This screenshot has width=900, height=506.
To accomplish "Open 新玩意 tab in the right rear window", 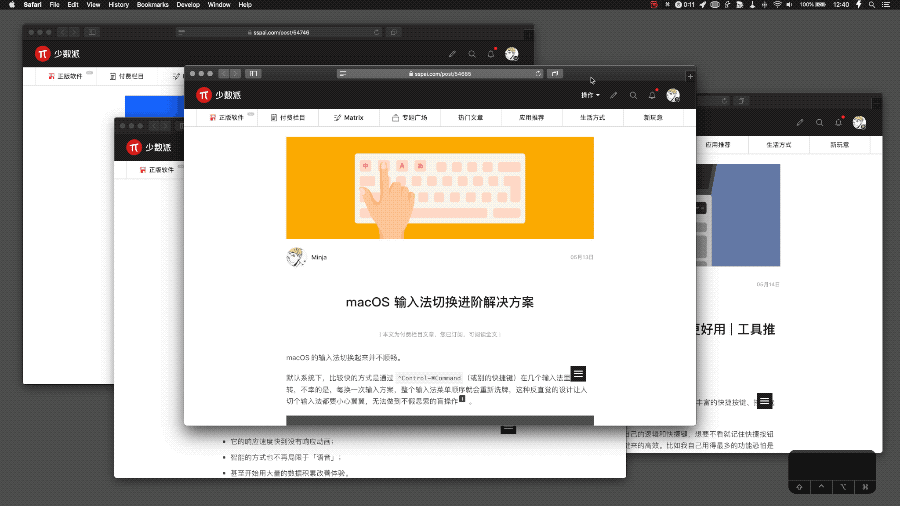I will coord(839,145).
